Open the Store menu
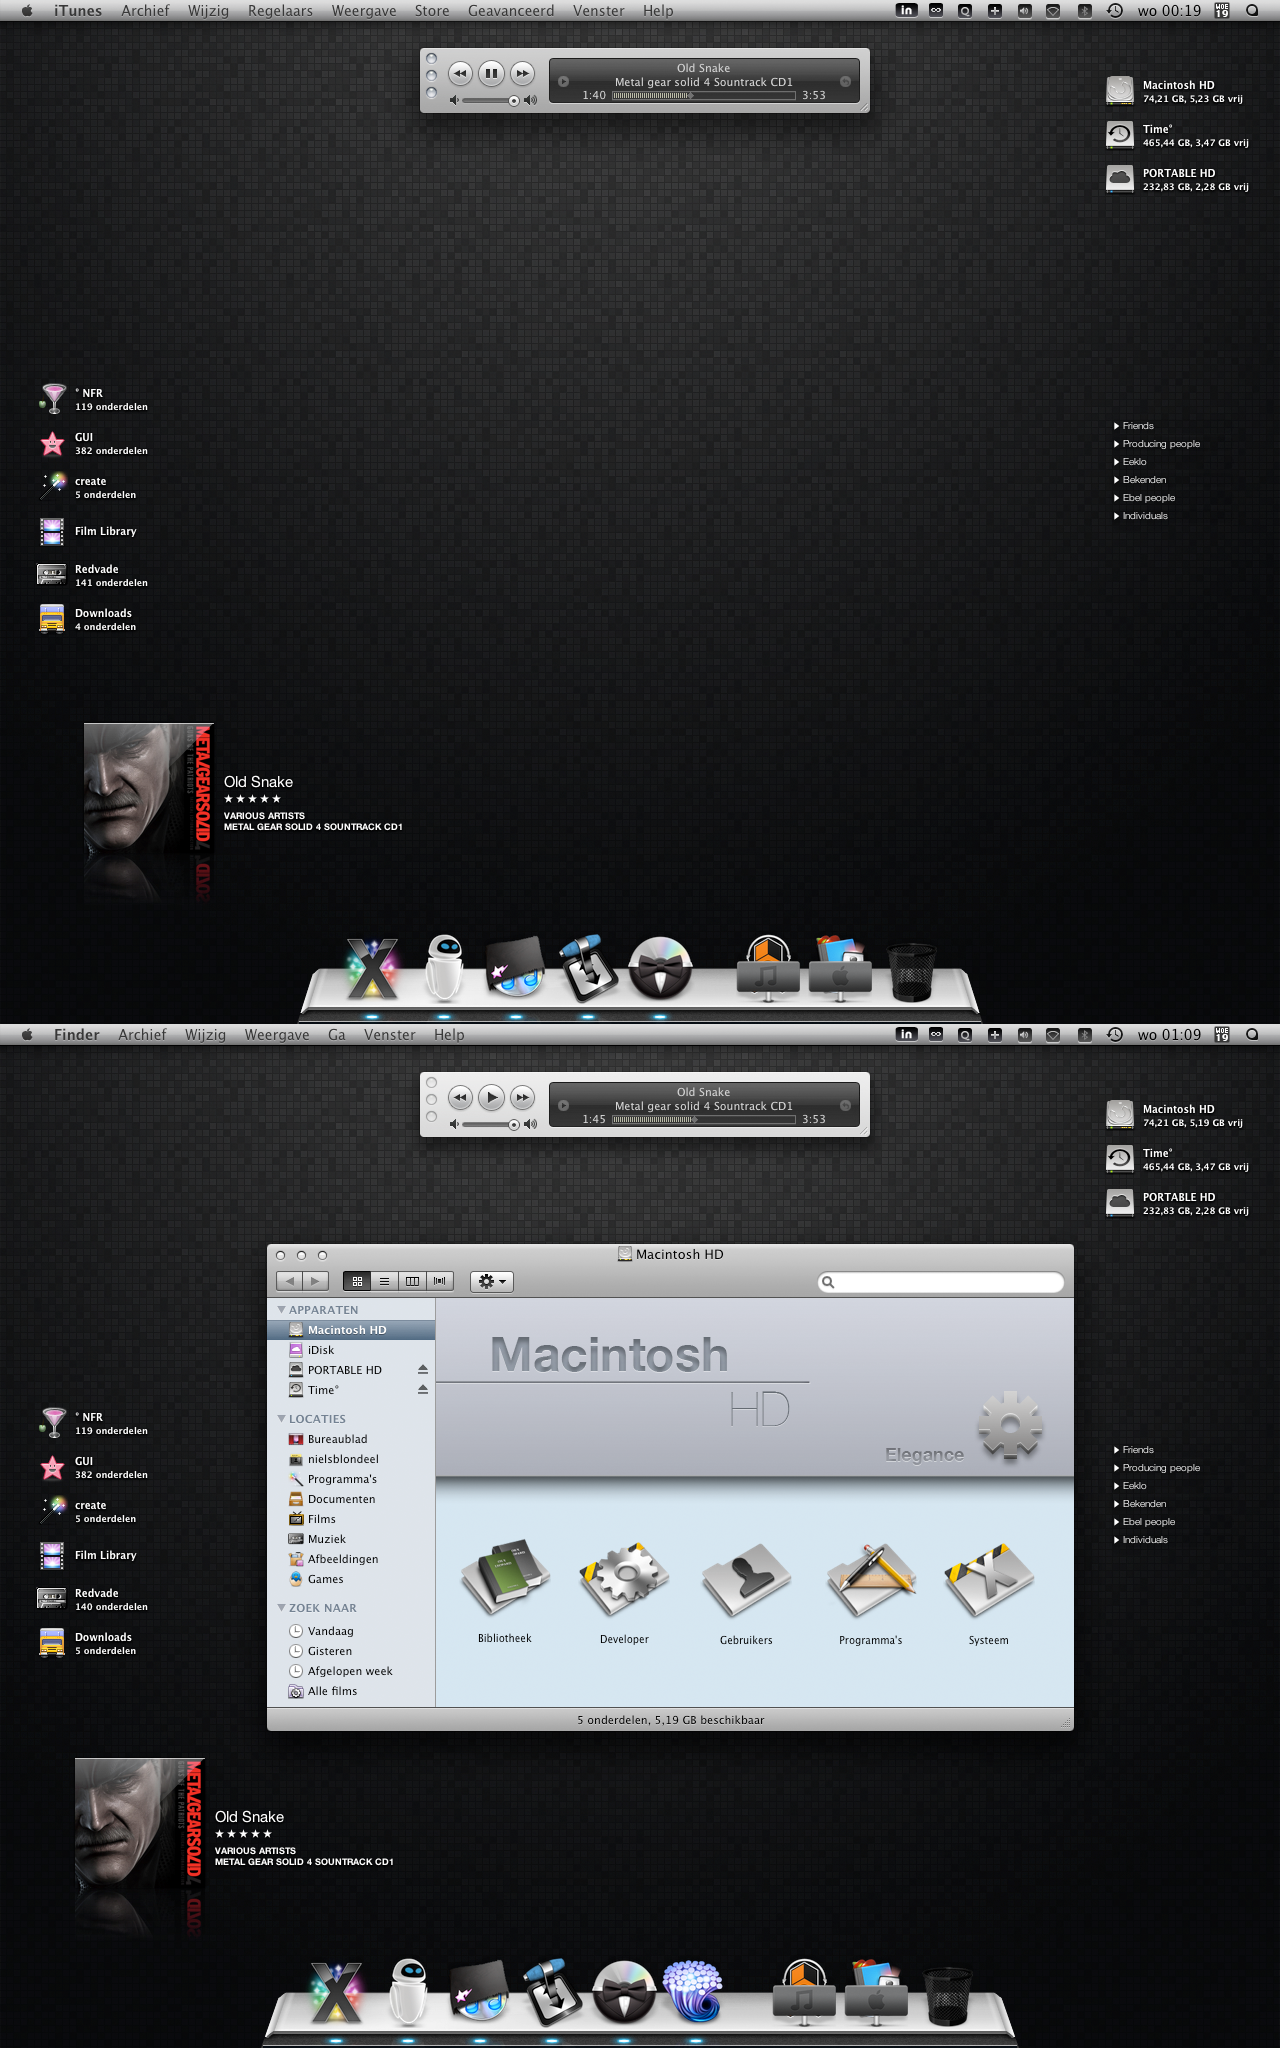This screenshot has width=1280, height=2048. (x=432, y=11)
